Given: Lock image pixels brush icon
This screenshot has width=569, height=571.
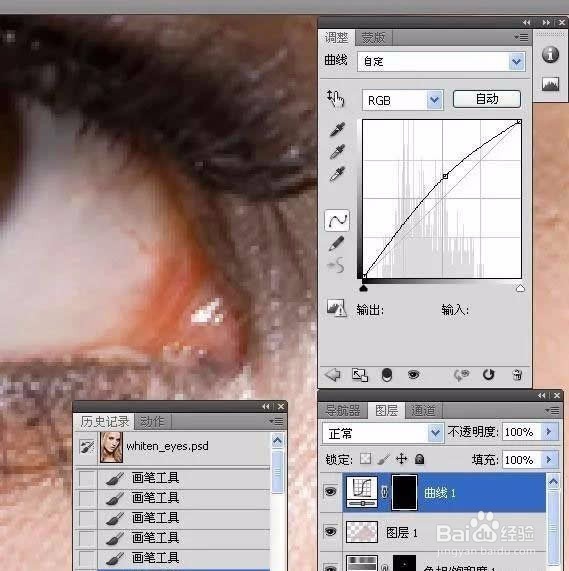Looking at the screenshot, I should (383, 459).
